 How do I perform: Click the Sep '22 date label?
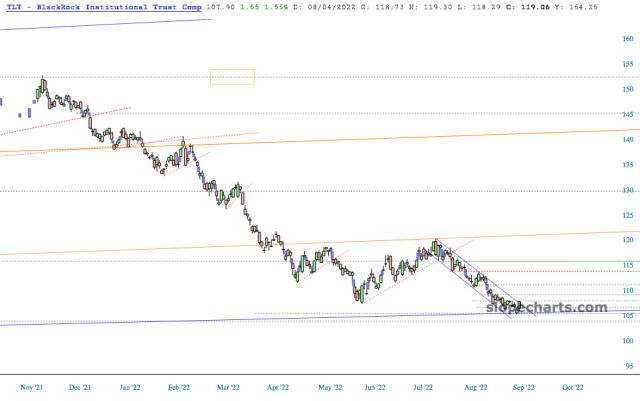point(523,387)
